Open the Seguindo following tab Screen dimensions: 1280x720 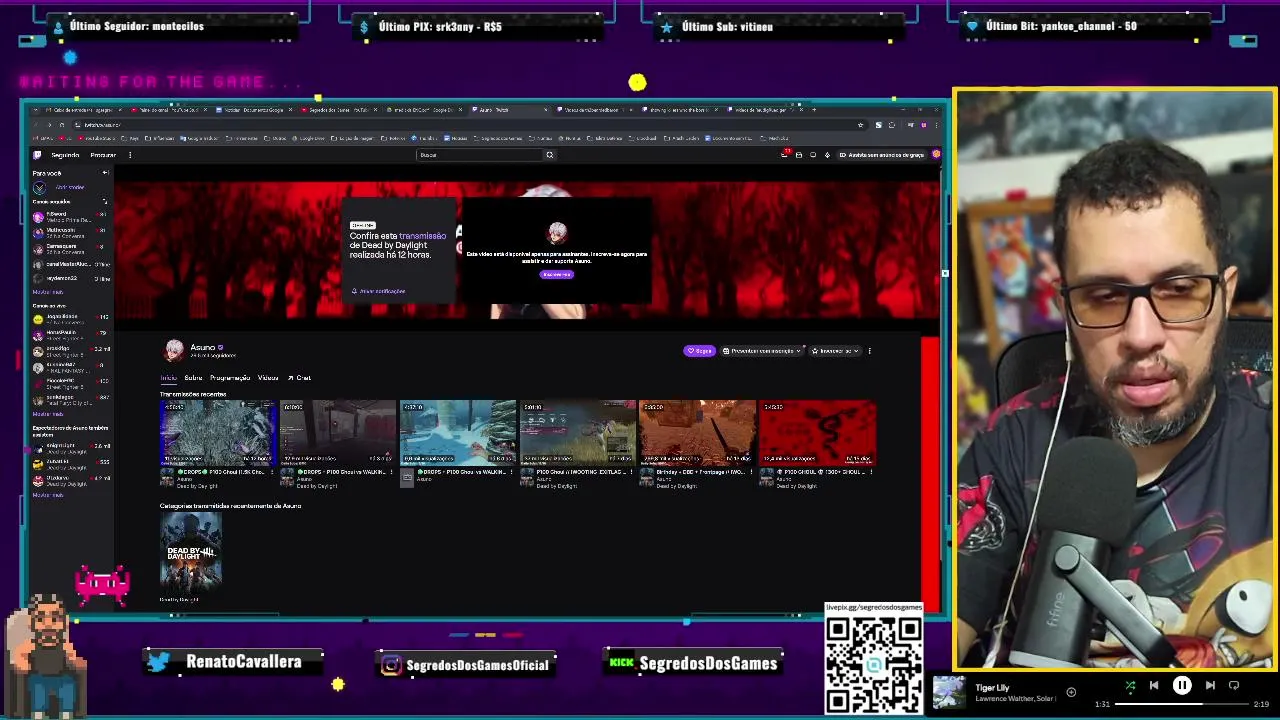pos(65,155)
